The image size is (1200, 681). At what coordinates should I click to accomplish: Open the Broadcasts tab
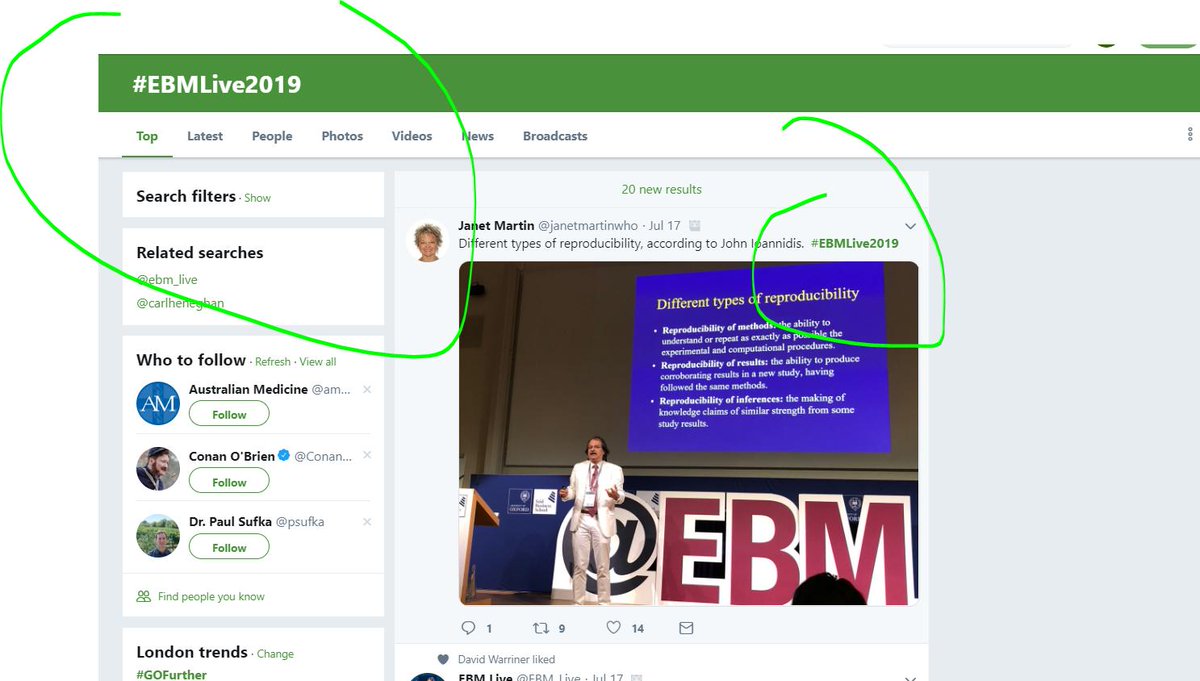[x=555, y=136]
